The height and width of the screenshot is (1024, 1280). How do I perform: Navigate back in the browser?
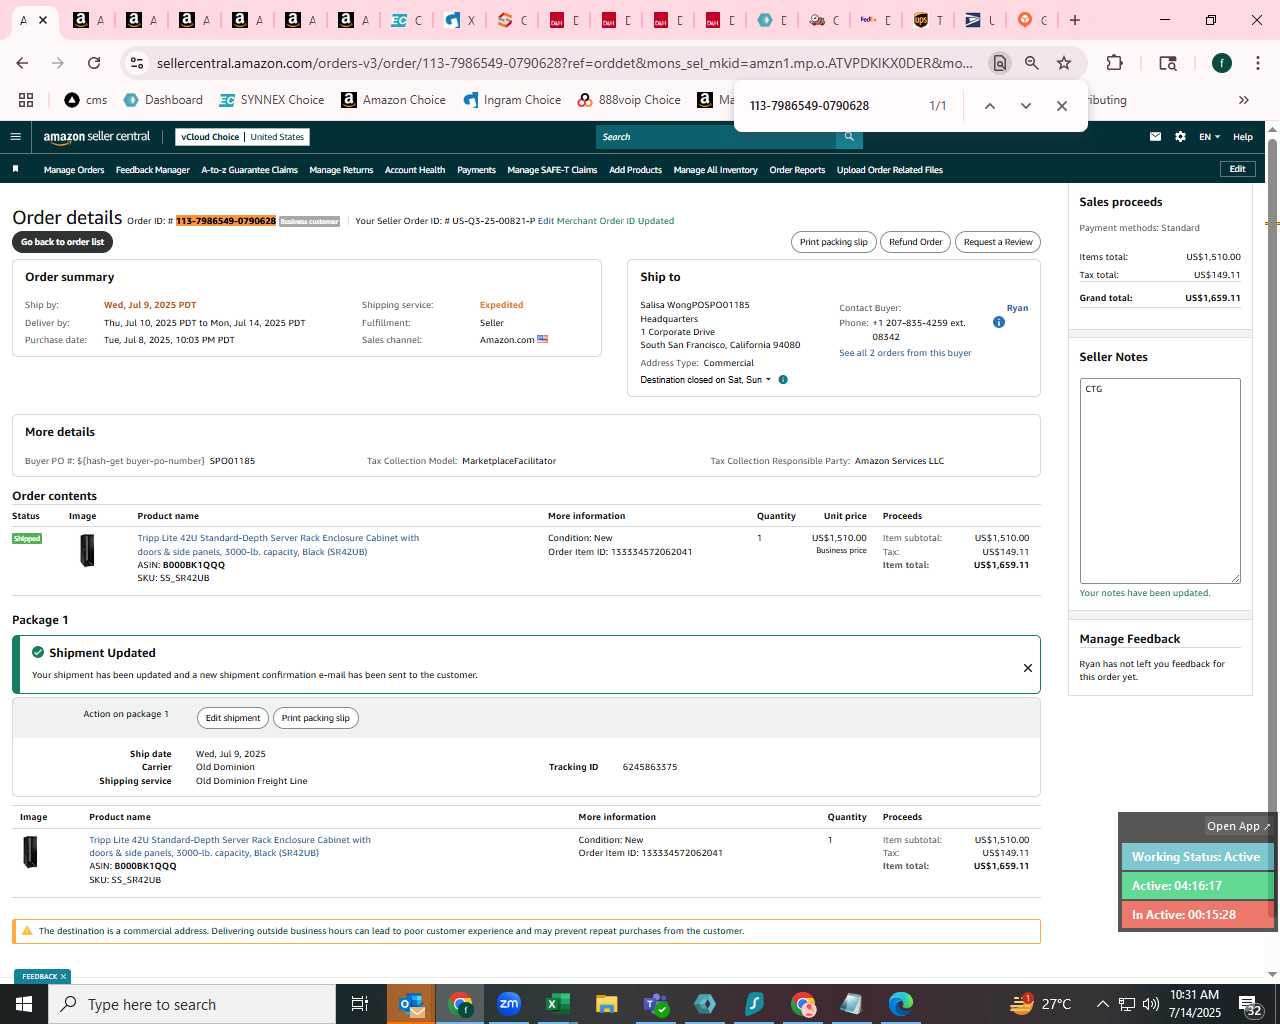[22, 63]
